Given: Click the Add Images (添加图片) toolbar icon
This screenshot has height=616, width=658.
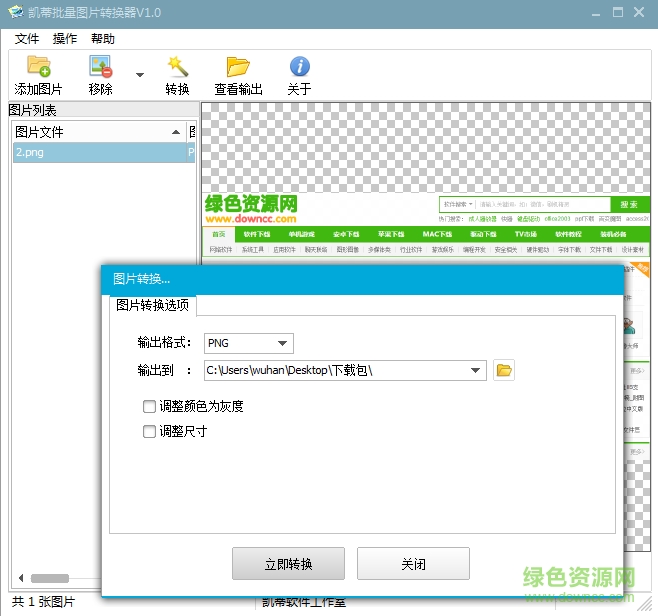Looking at the screenshot, I should (38, 68).
